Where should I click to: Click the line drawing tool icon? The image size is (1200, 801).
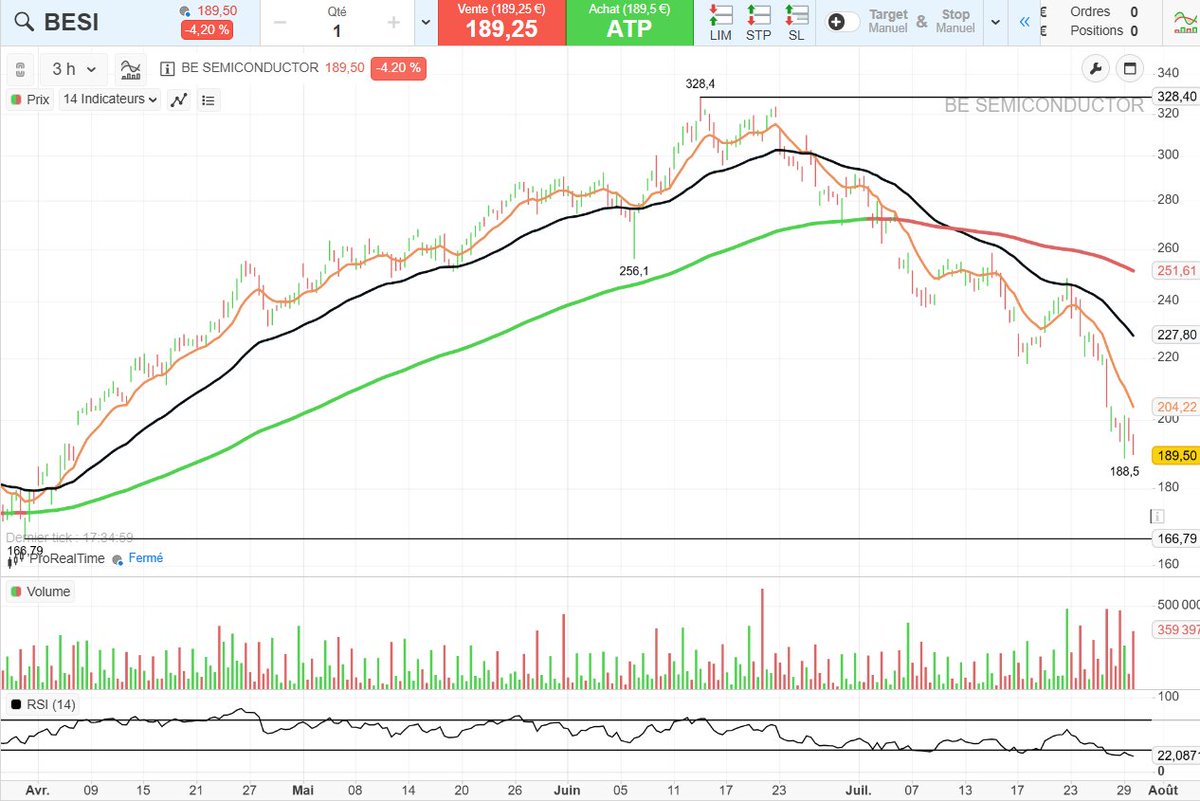tap(179, 100)
